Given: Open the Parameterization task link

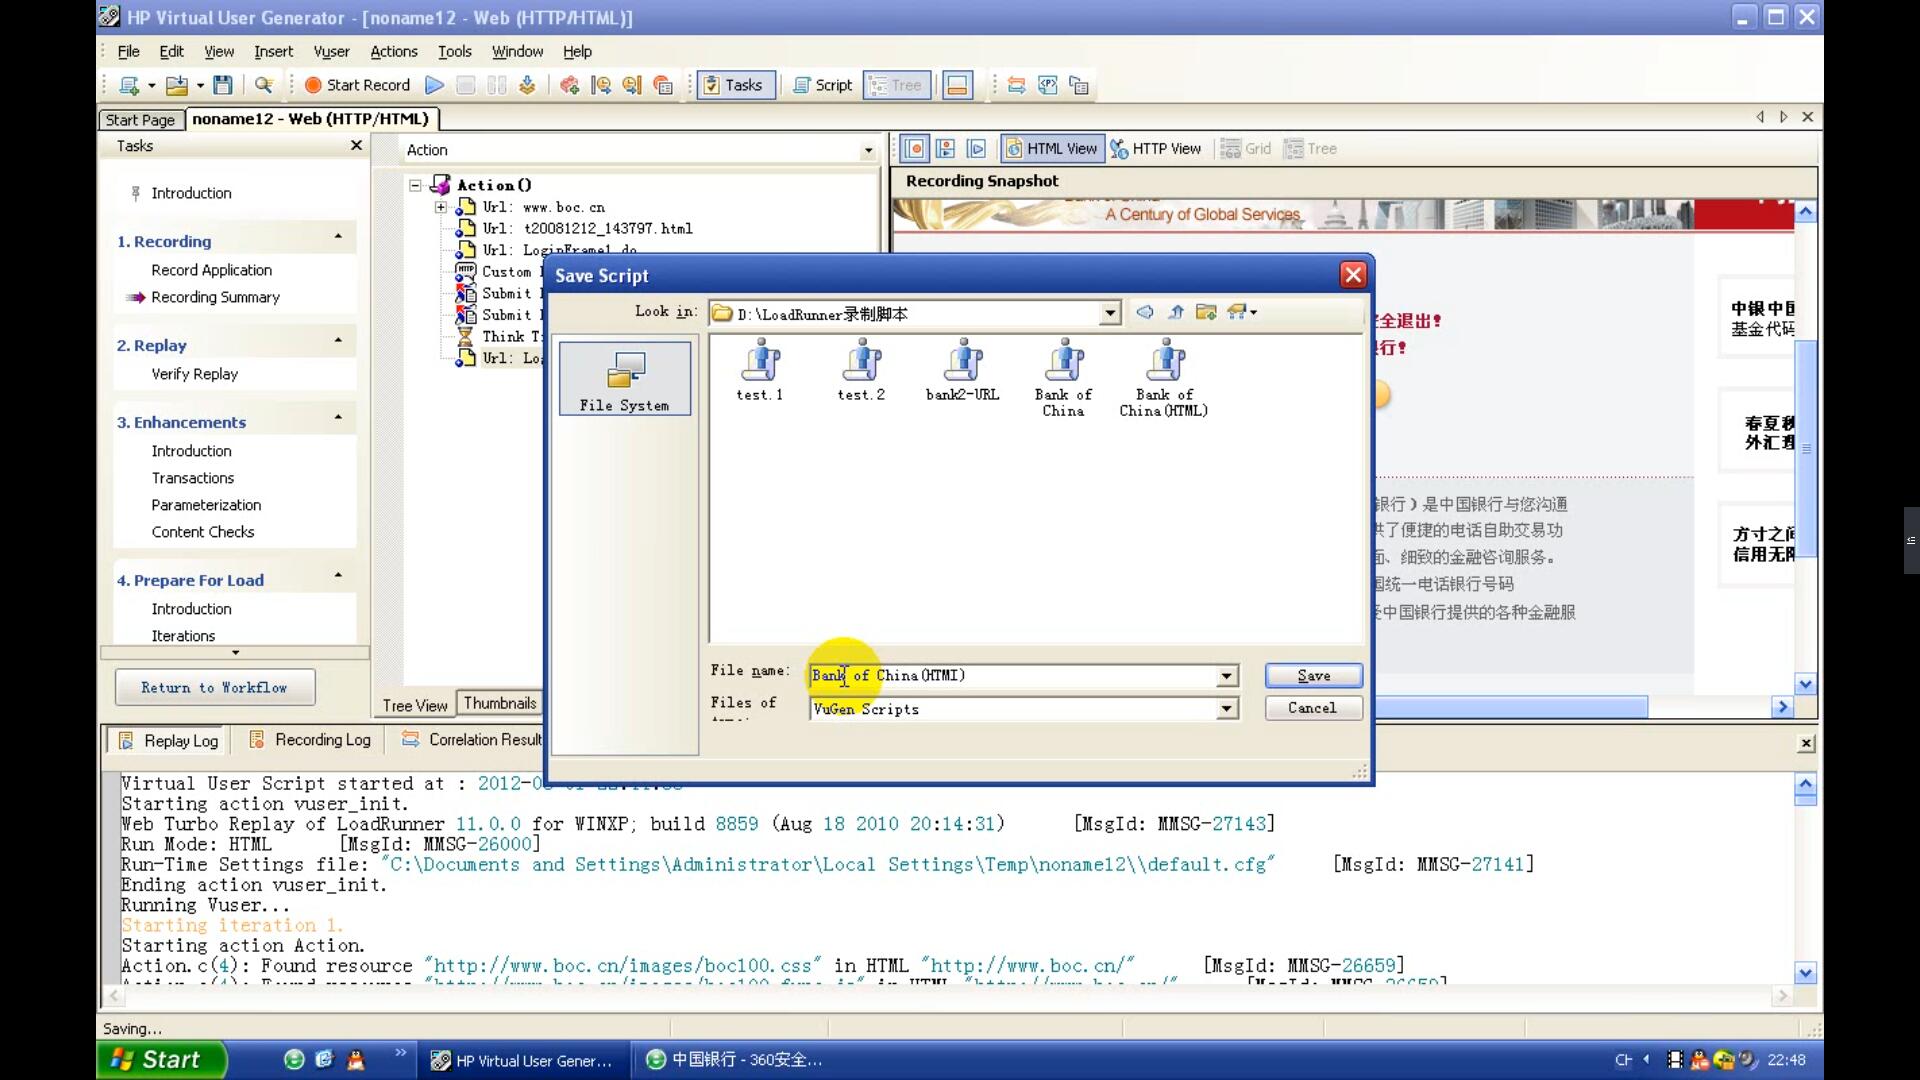Looking at the screenshot, I should pos(206,505).
